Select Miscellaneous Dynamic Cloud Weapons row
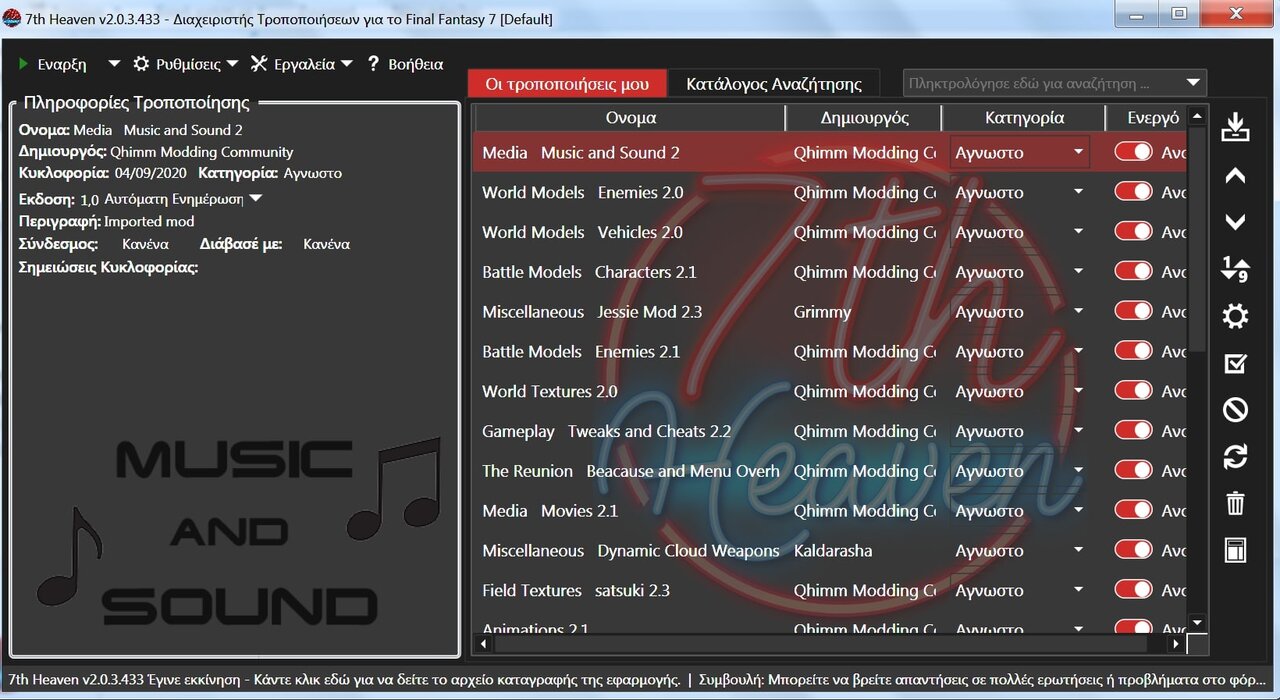 click(830, 550)
